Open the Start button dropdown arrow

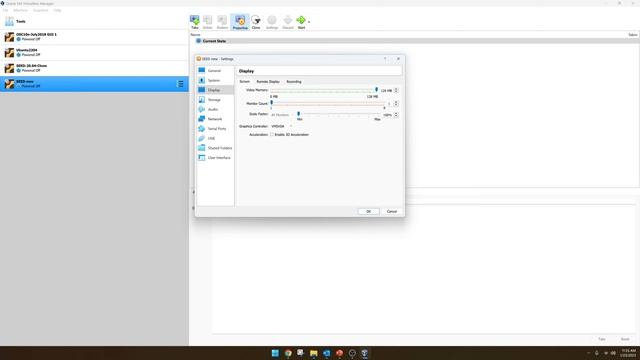(309, 22)
